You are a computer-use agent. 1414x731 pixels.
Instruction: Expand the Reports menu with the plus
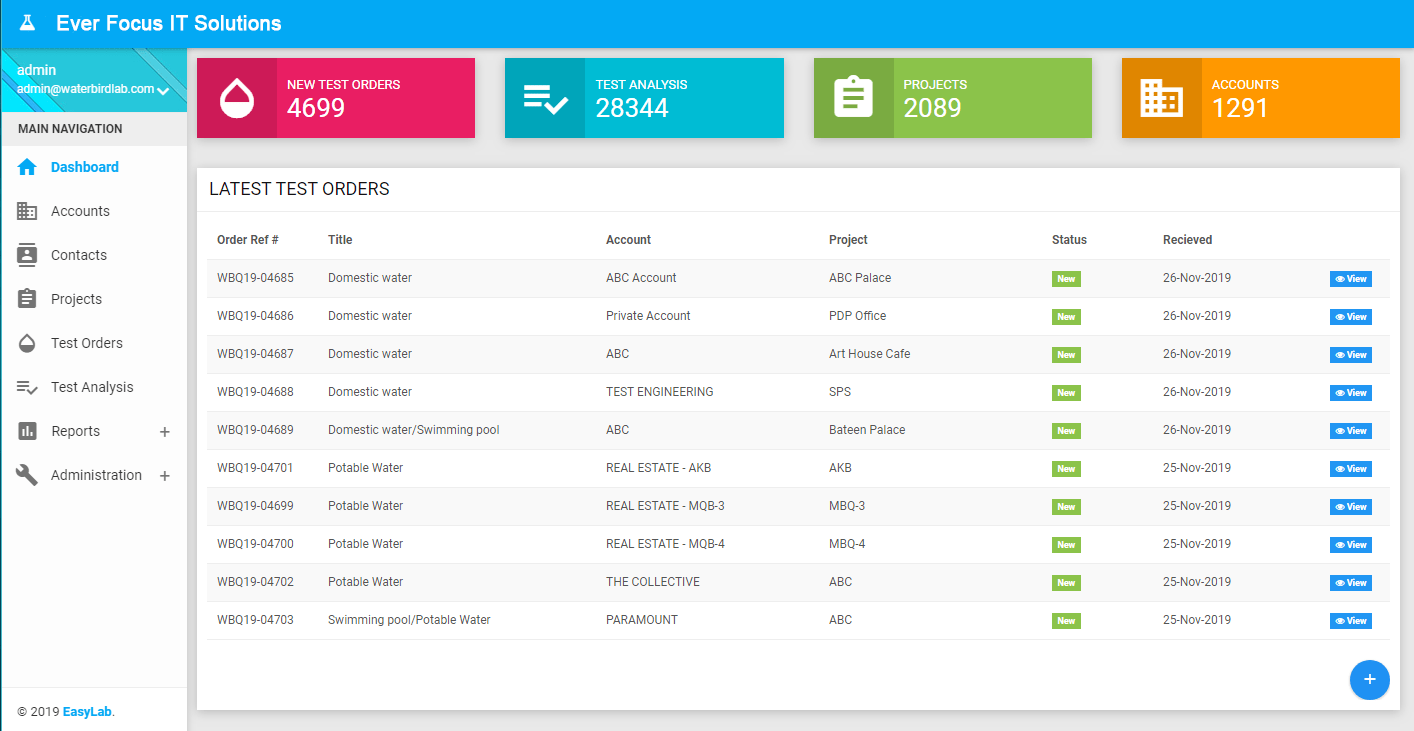[164, 432]
